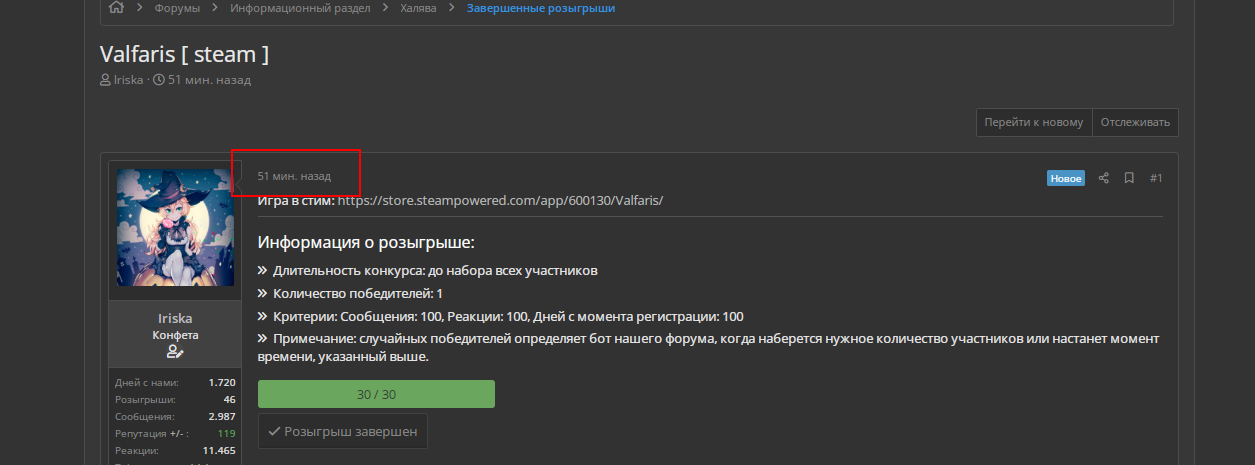Viewport: 1255px width, 465px height.
Task: Open Iriska's avatar image
Action: pyautogui.click(x=175, y=227)
